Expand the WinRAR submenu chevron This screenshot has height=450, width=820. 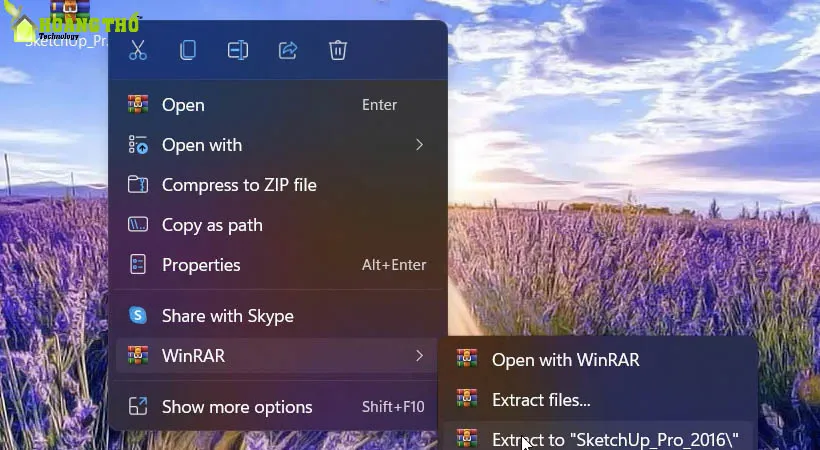click(x=419, y=355)
